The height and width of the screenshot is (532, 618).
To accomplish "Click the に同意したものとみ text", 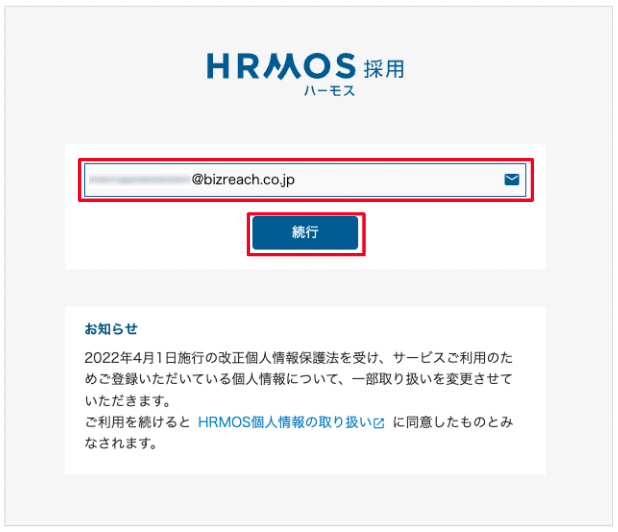I will (x=453, y=422).
